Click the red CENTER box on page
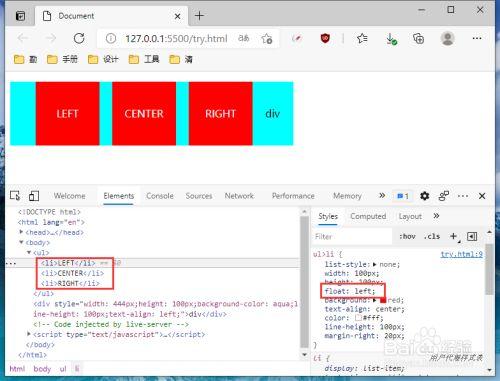The height and width of the screenshot is (381, 500). 144,113
